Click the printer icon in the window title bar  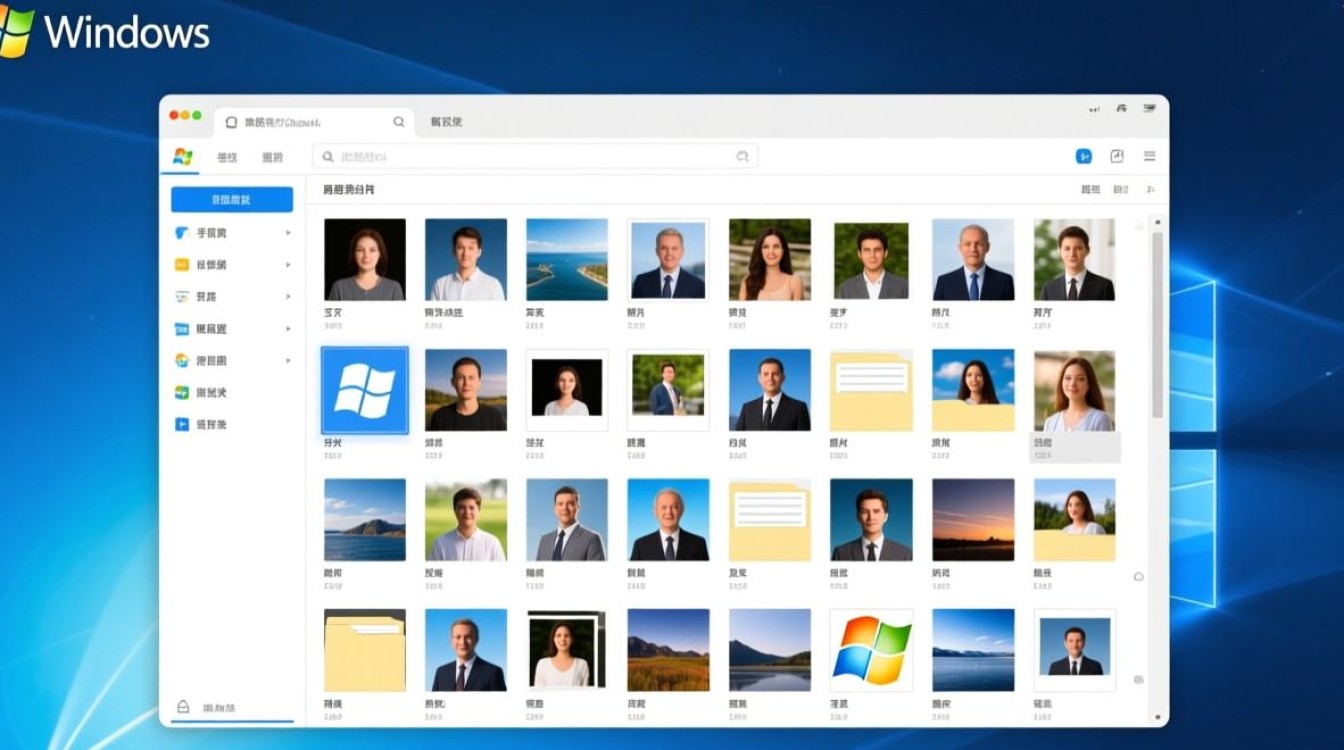click(x=1149, y=108)
